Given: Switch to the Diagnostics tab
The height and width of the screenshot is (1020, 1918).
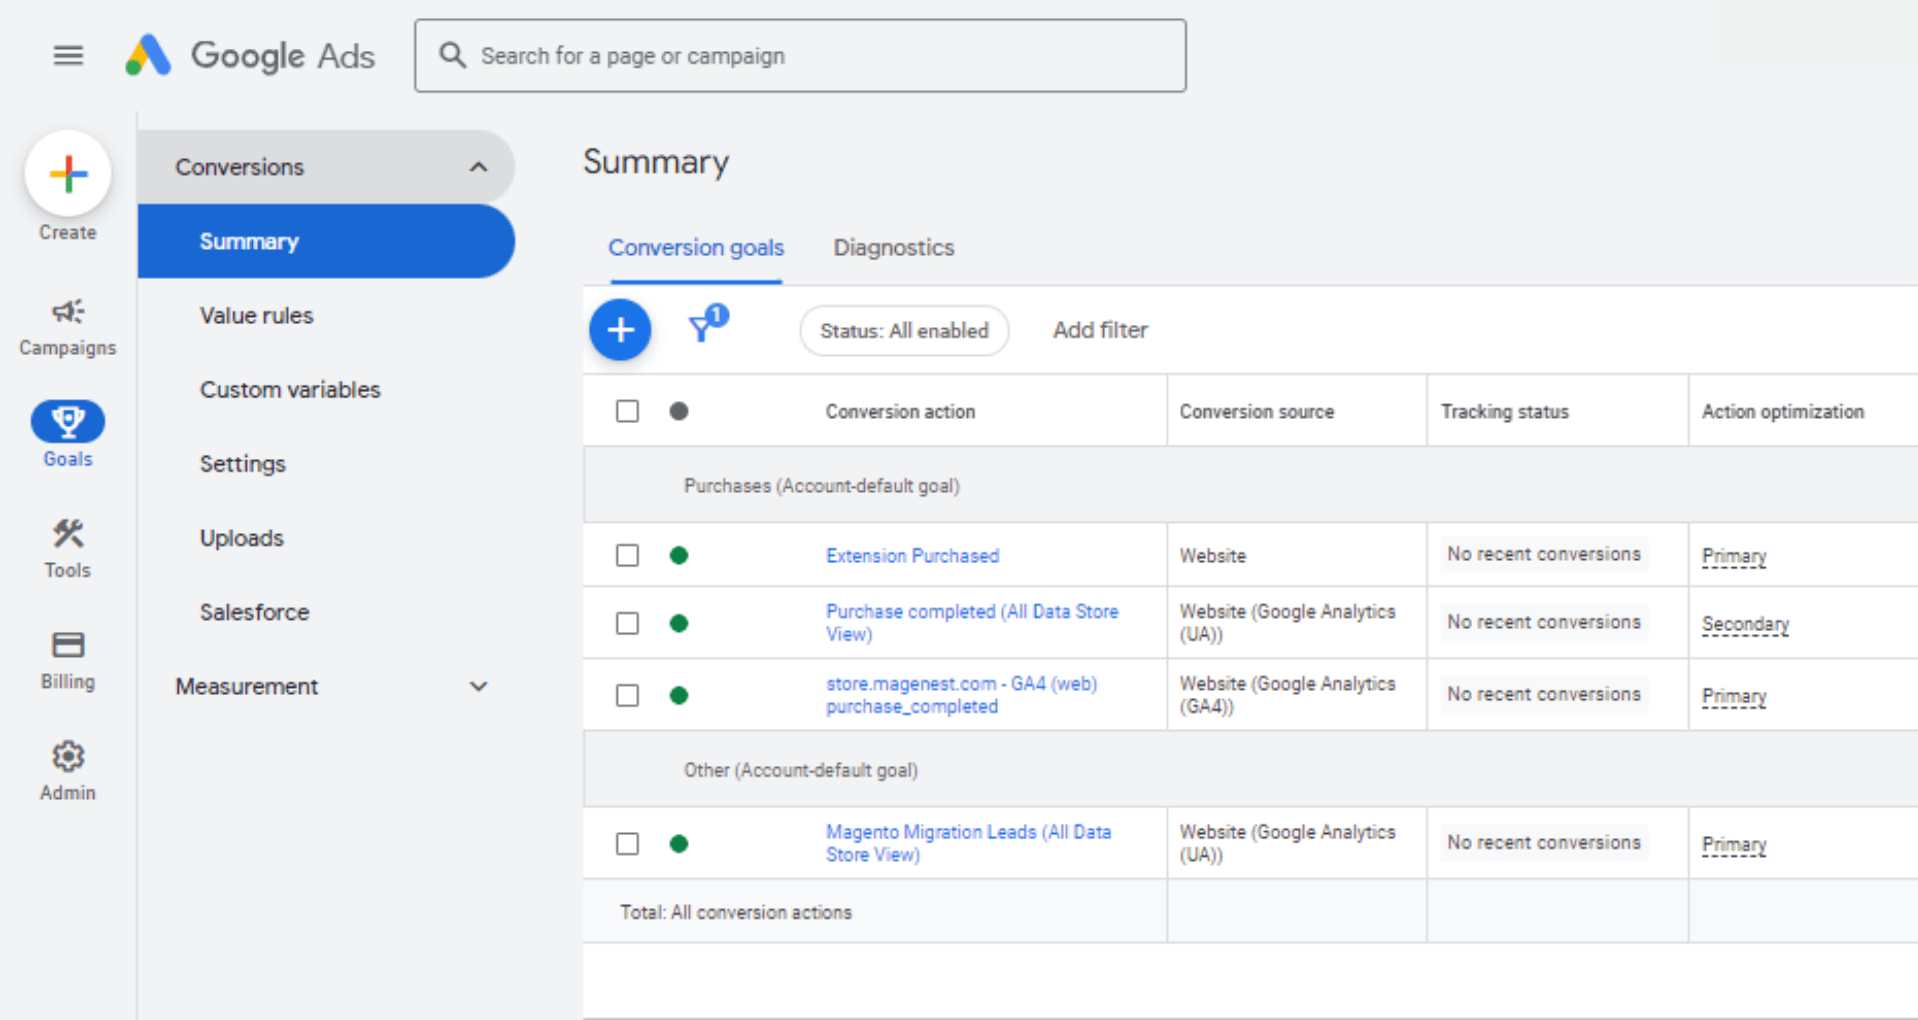Looking at the screenshot, I should [894, 248].
